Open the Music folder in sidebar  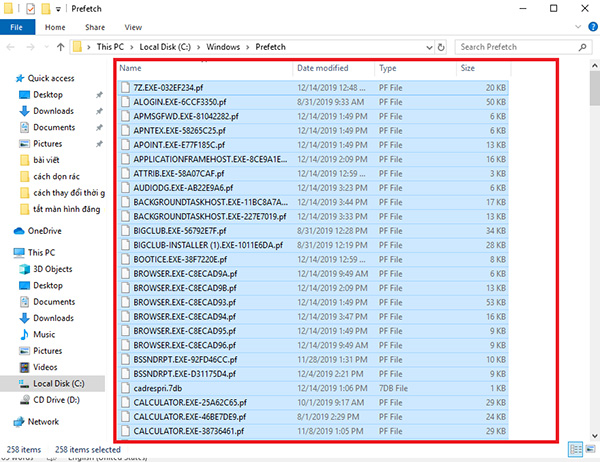(x=43, y=334)
